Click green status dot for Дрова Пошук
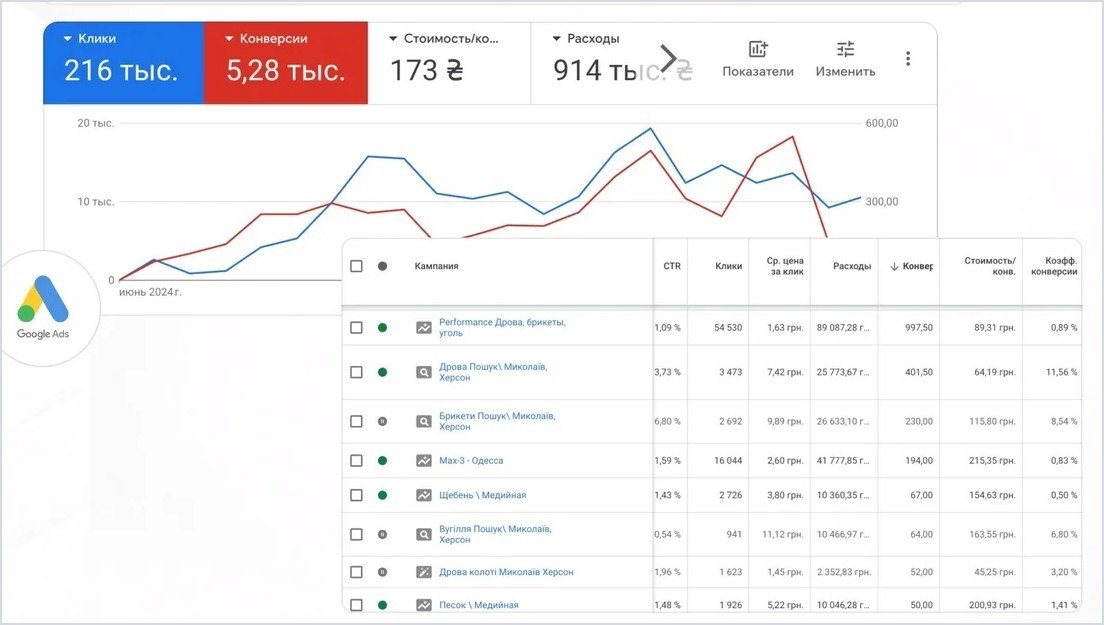The width and height of the screenshot is (1104, 625). 382,372
